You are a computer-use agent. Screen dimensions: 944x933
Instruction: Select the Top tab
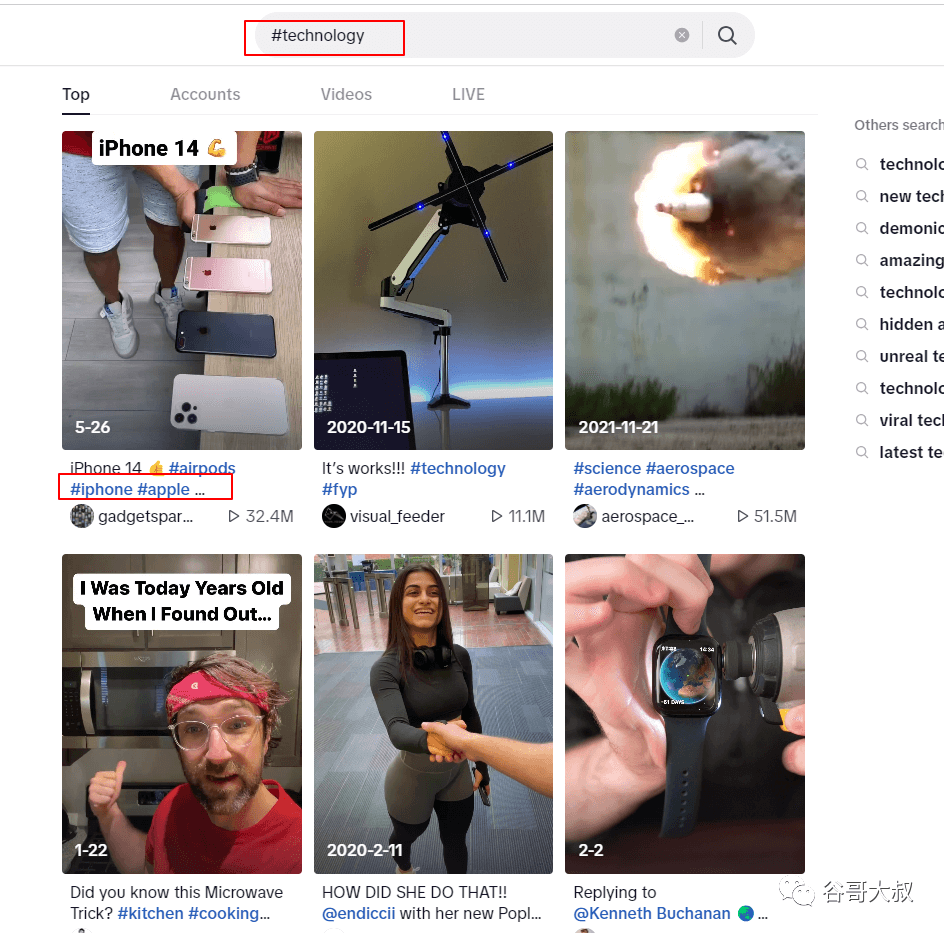click(76, 94)
